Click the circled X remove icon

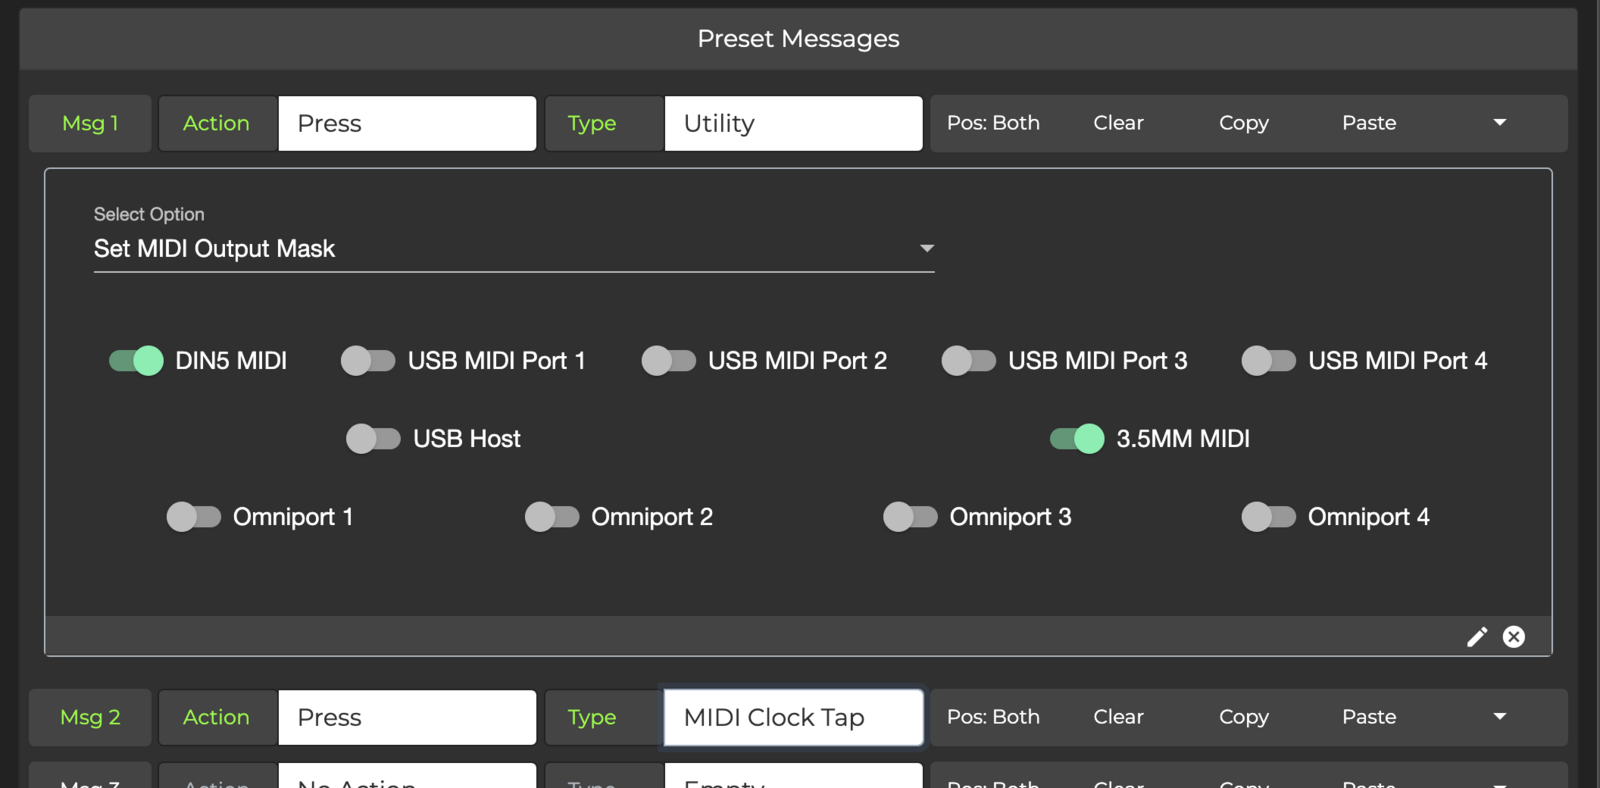1514,637
